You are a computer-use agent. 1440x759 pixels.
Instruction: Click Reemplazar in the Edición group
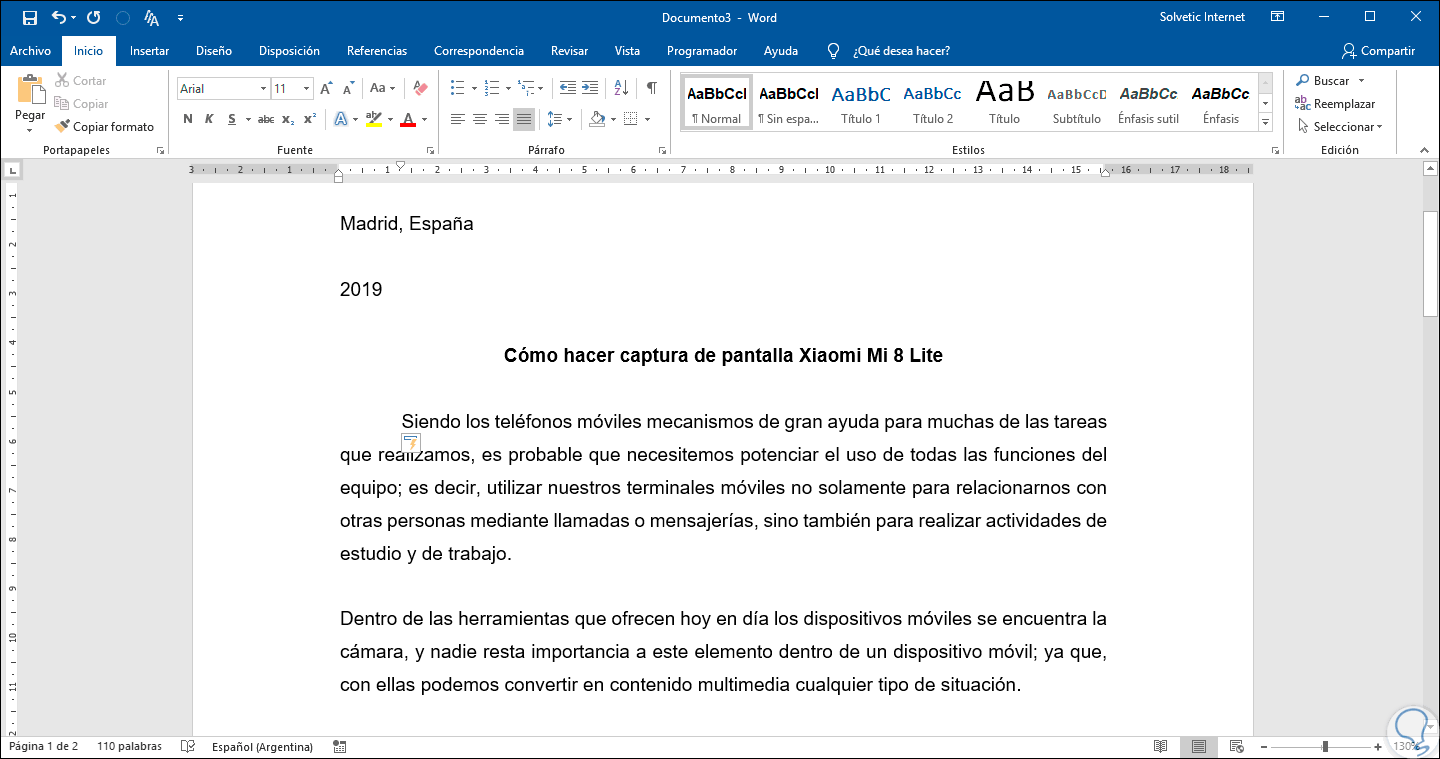1336,104
